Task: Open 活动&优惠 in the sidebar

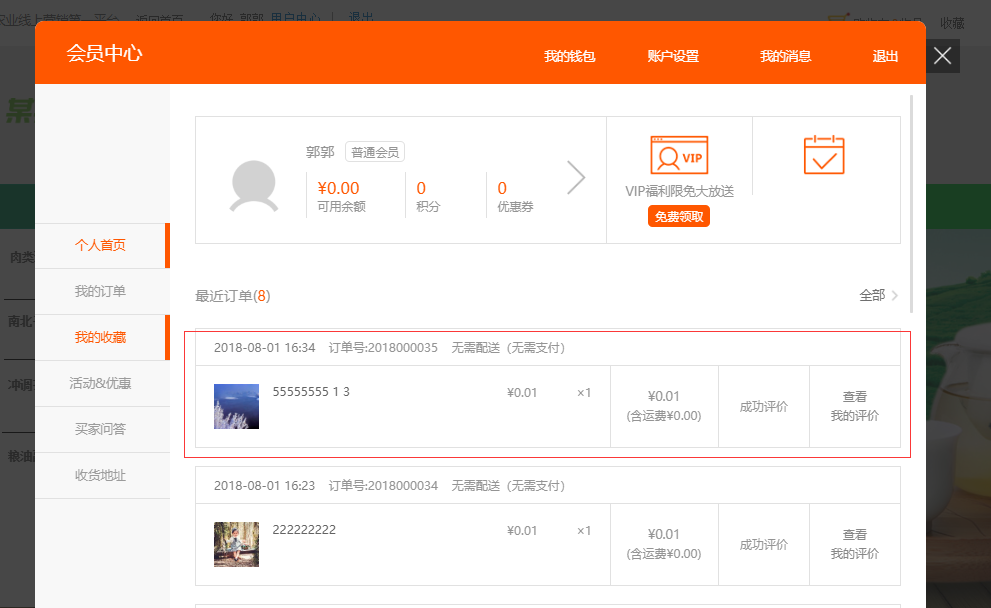Action: (100, 384)
